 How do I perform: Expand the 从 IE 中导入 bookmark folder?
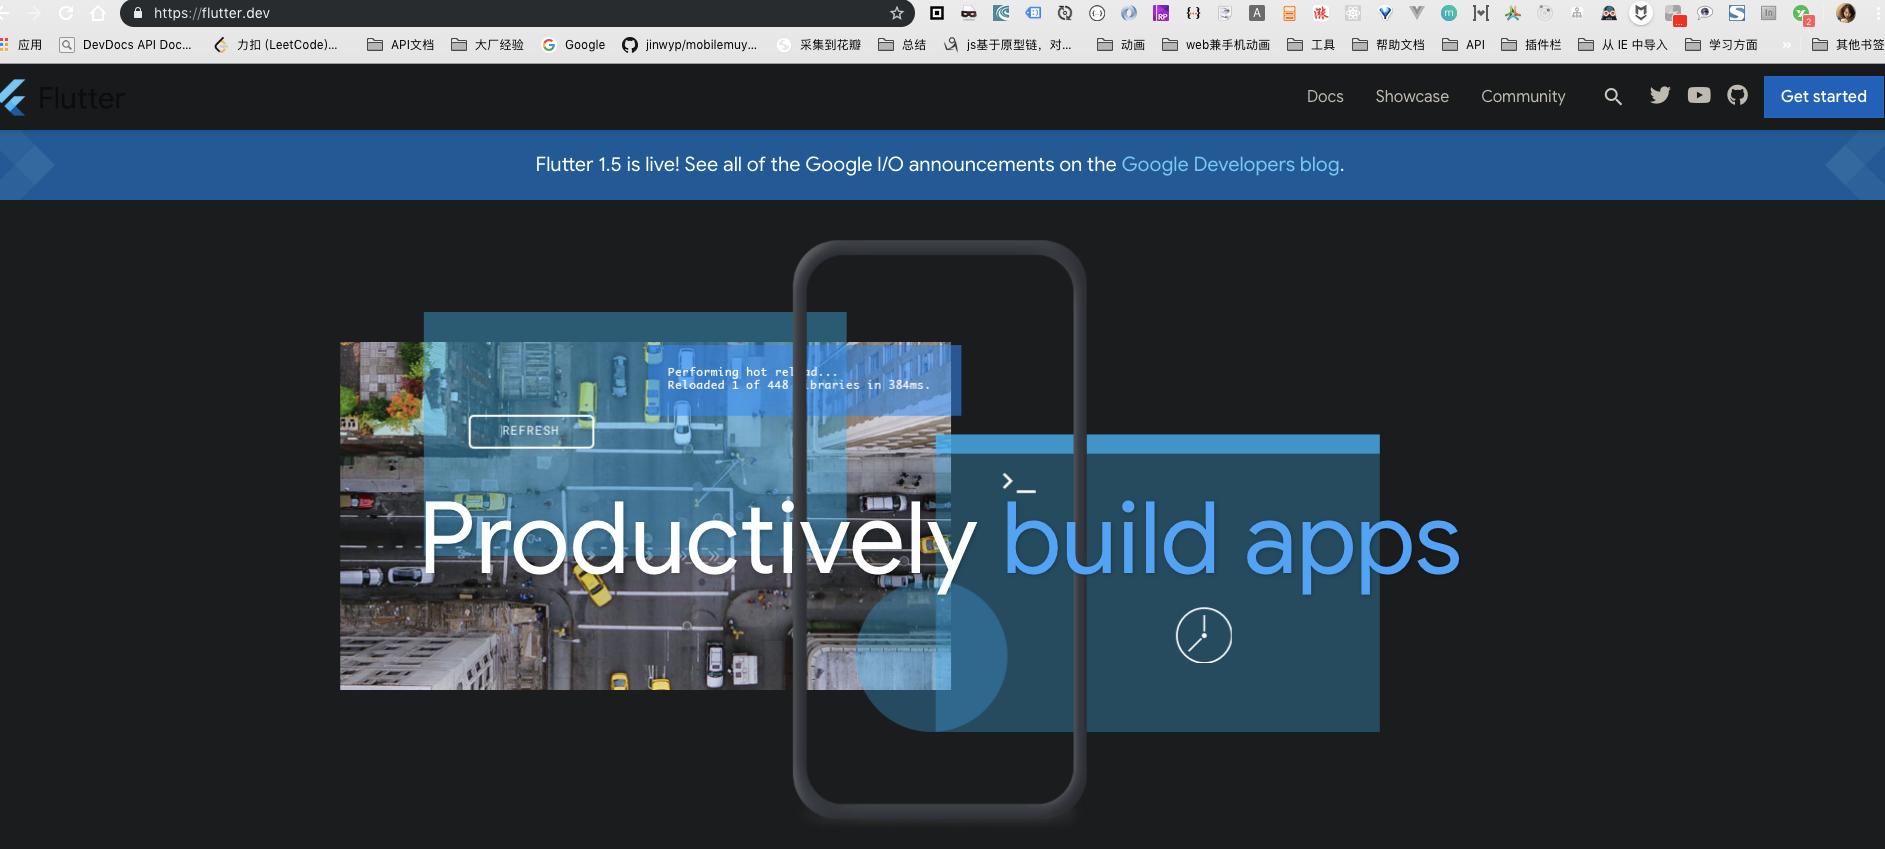(x=1623, y=45)
